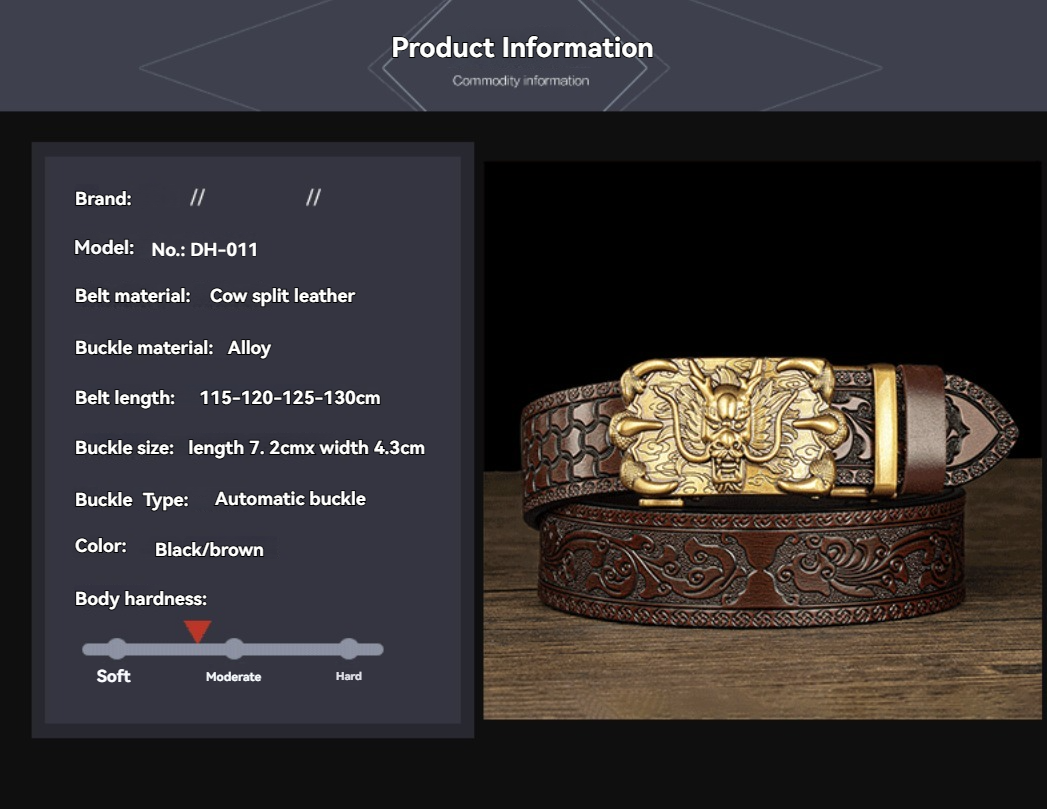Click the Soft dot on the hardness slider
1047x809 pixels.
[x=117, y=649]
